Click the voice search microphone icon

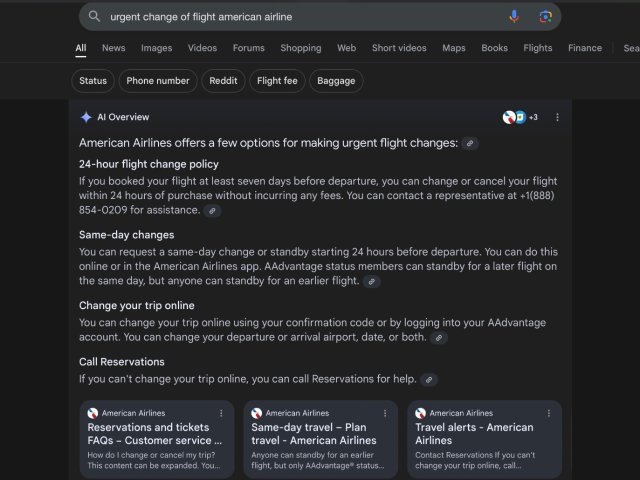514,16
